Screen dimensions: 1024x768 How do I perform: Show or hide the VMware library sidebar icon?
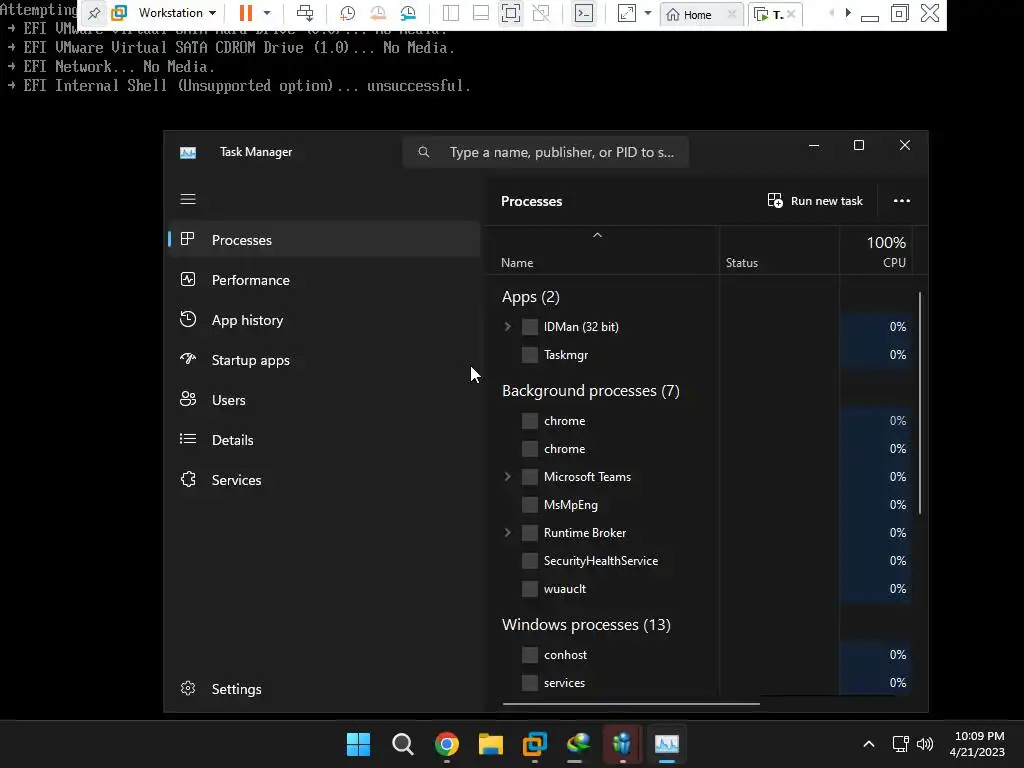click(451, 13)
